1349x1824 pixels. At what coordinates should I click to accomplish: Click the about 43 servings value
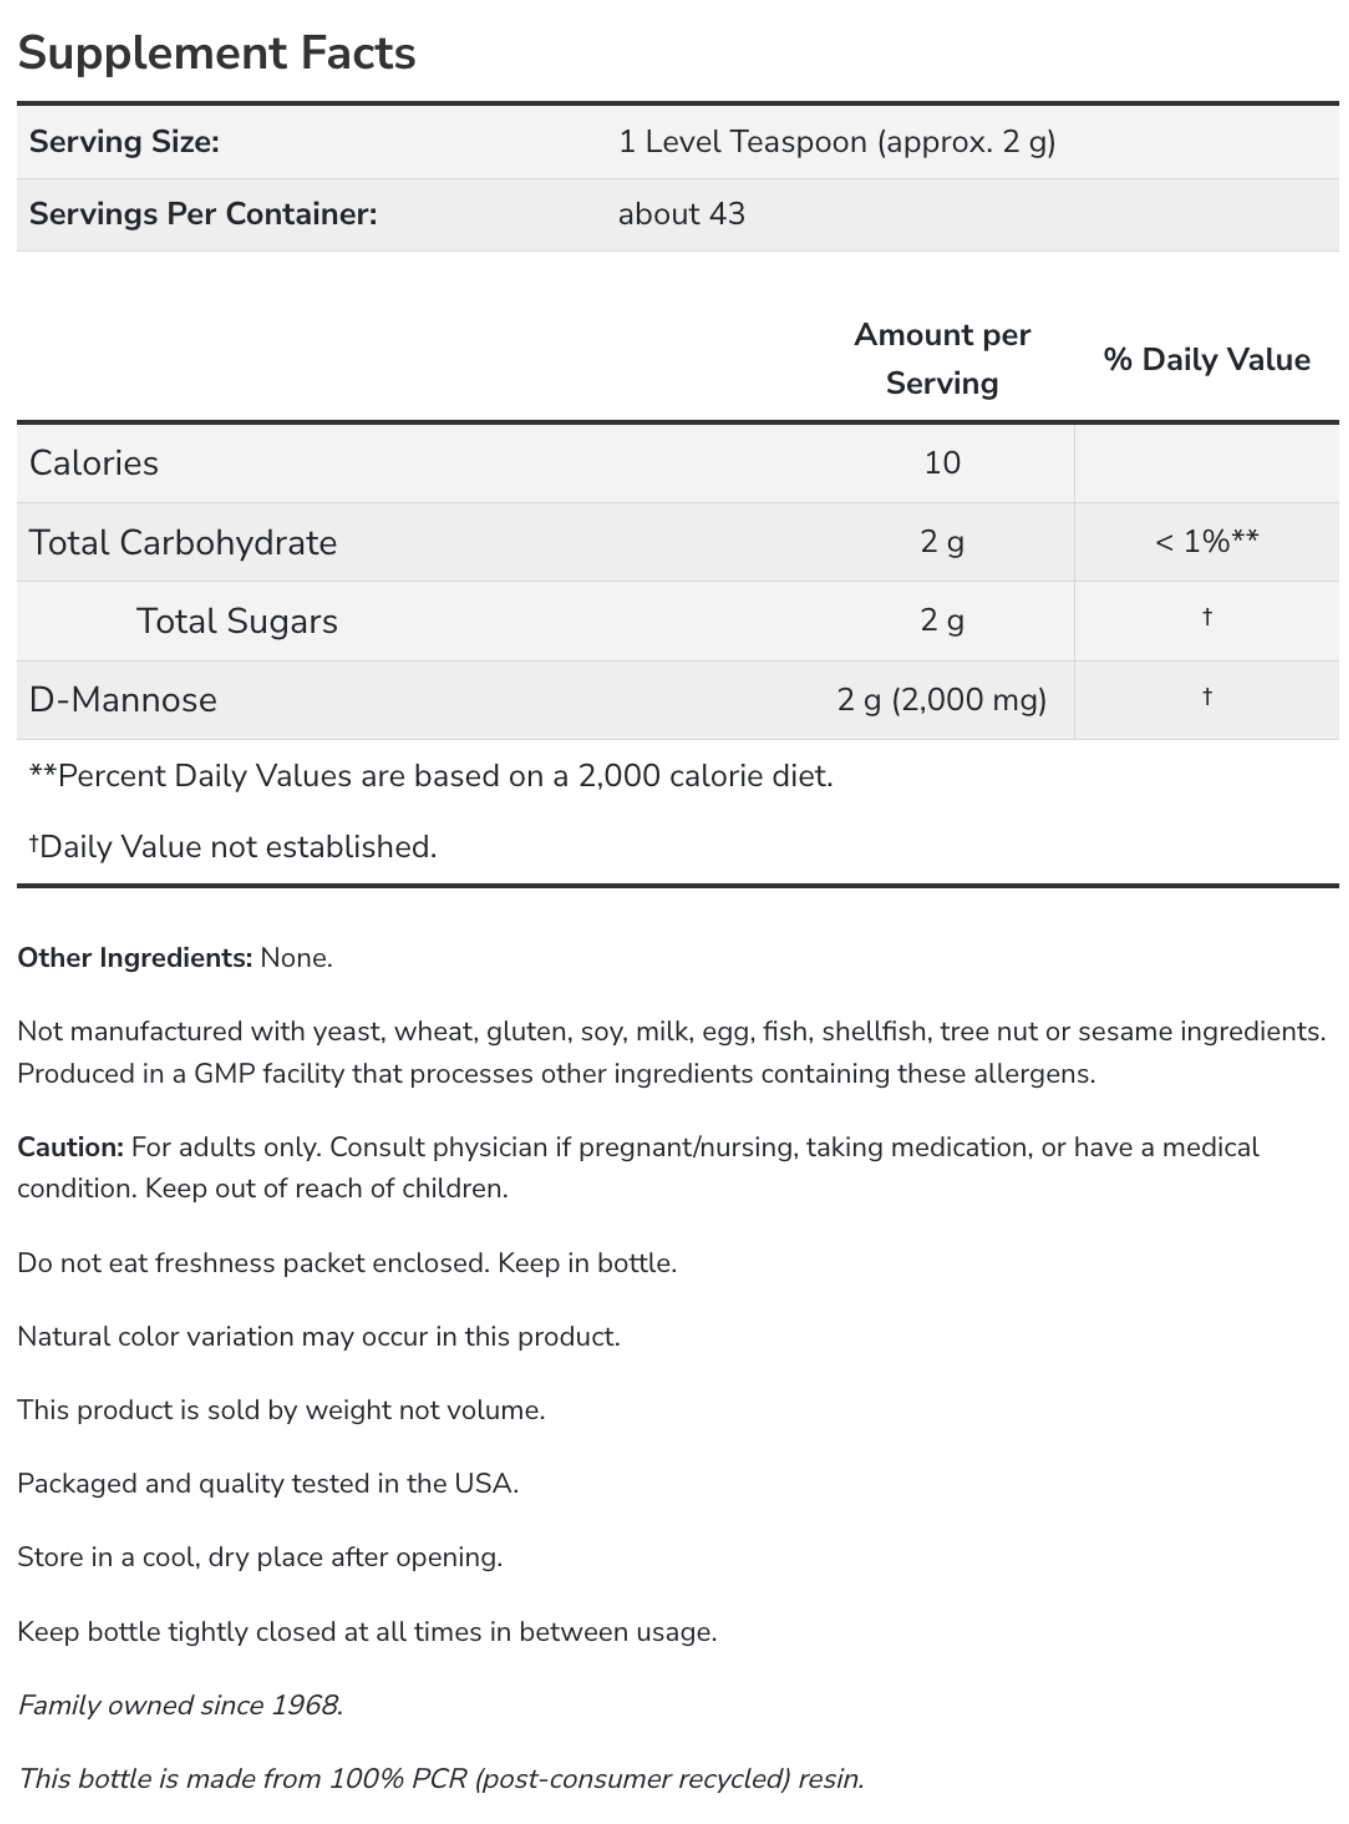tap(681, 214)
